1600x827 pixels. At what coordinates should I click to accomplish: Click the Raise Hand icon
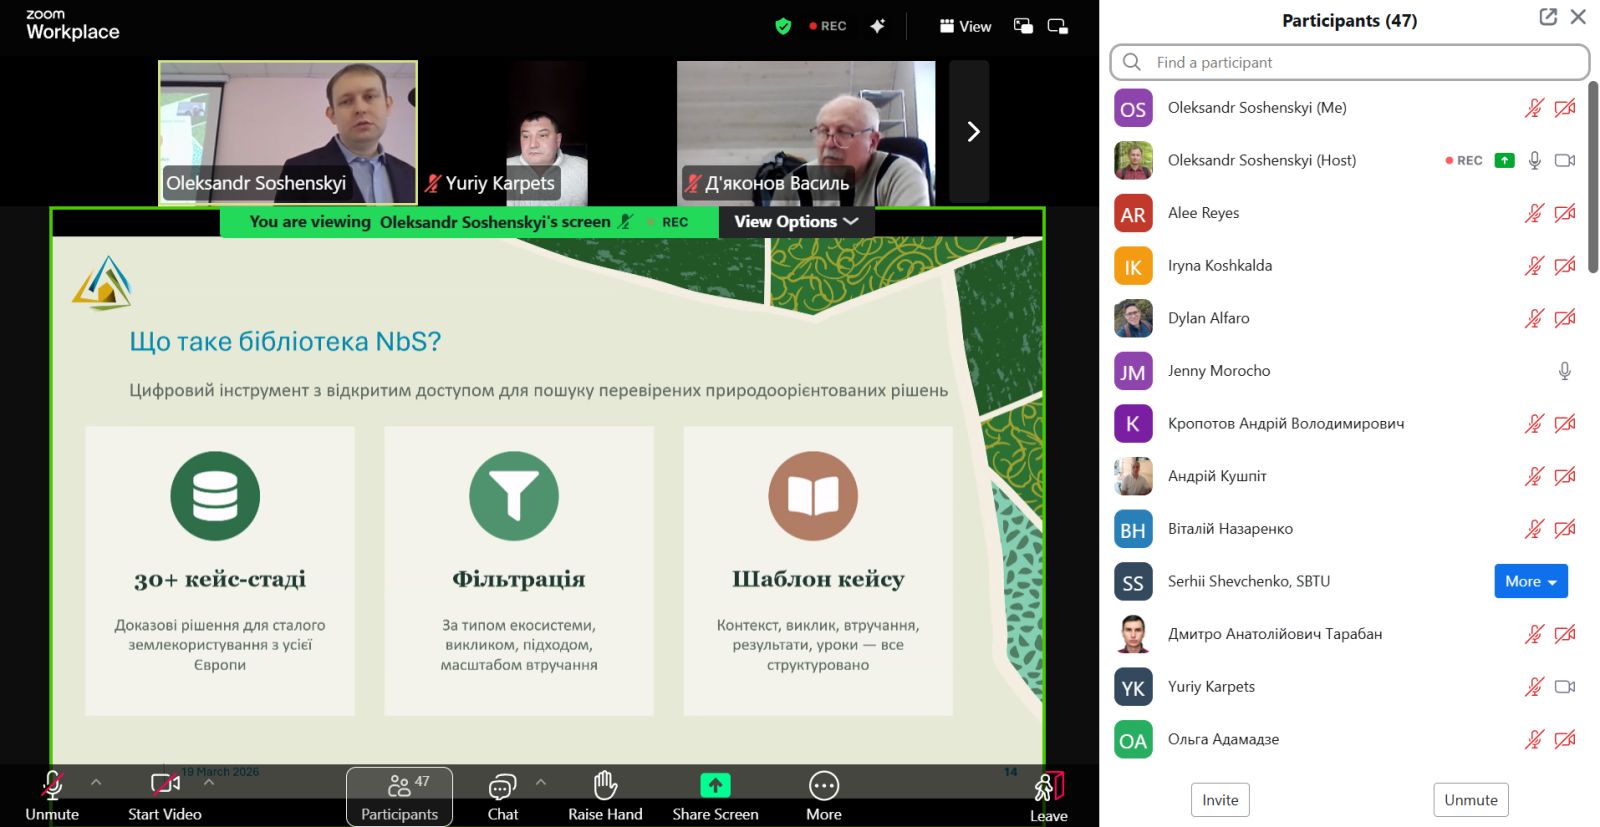tap(605, 786)
